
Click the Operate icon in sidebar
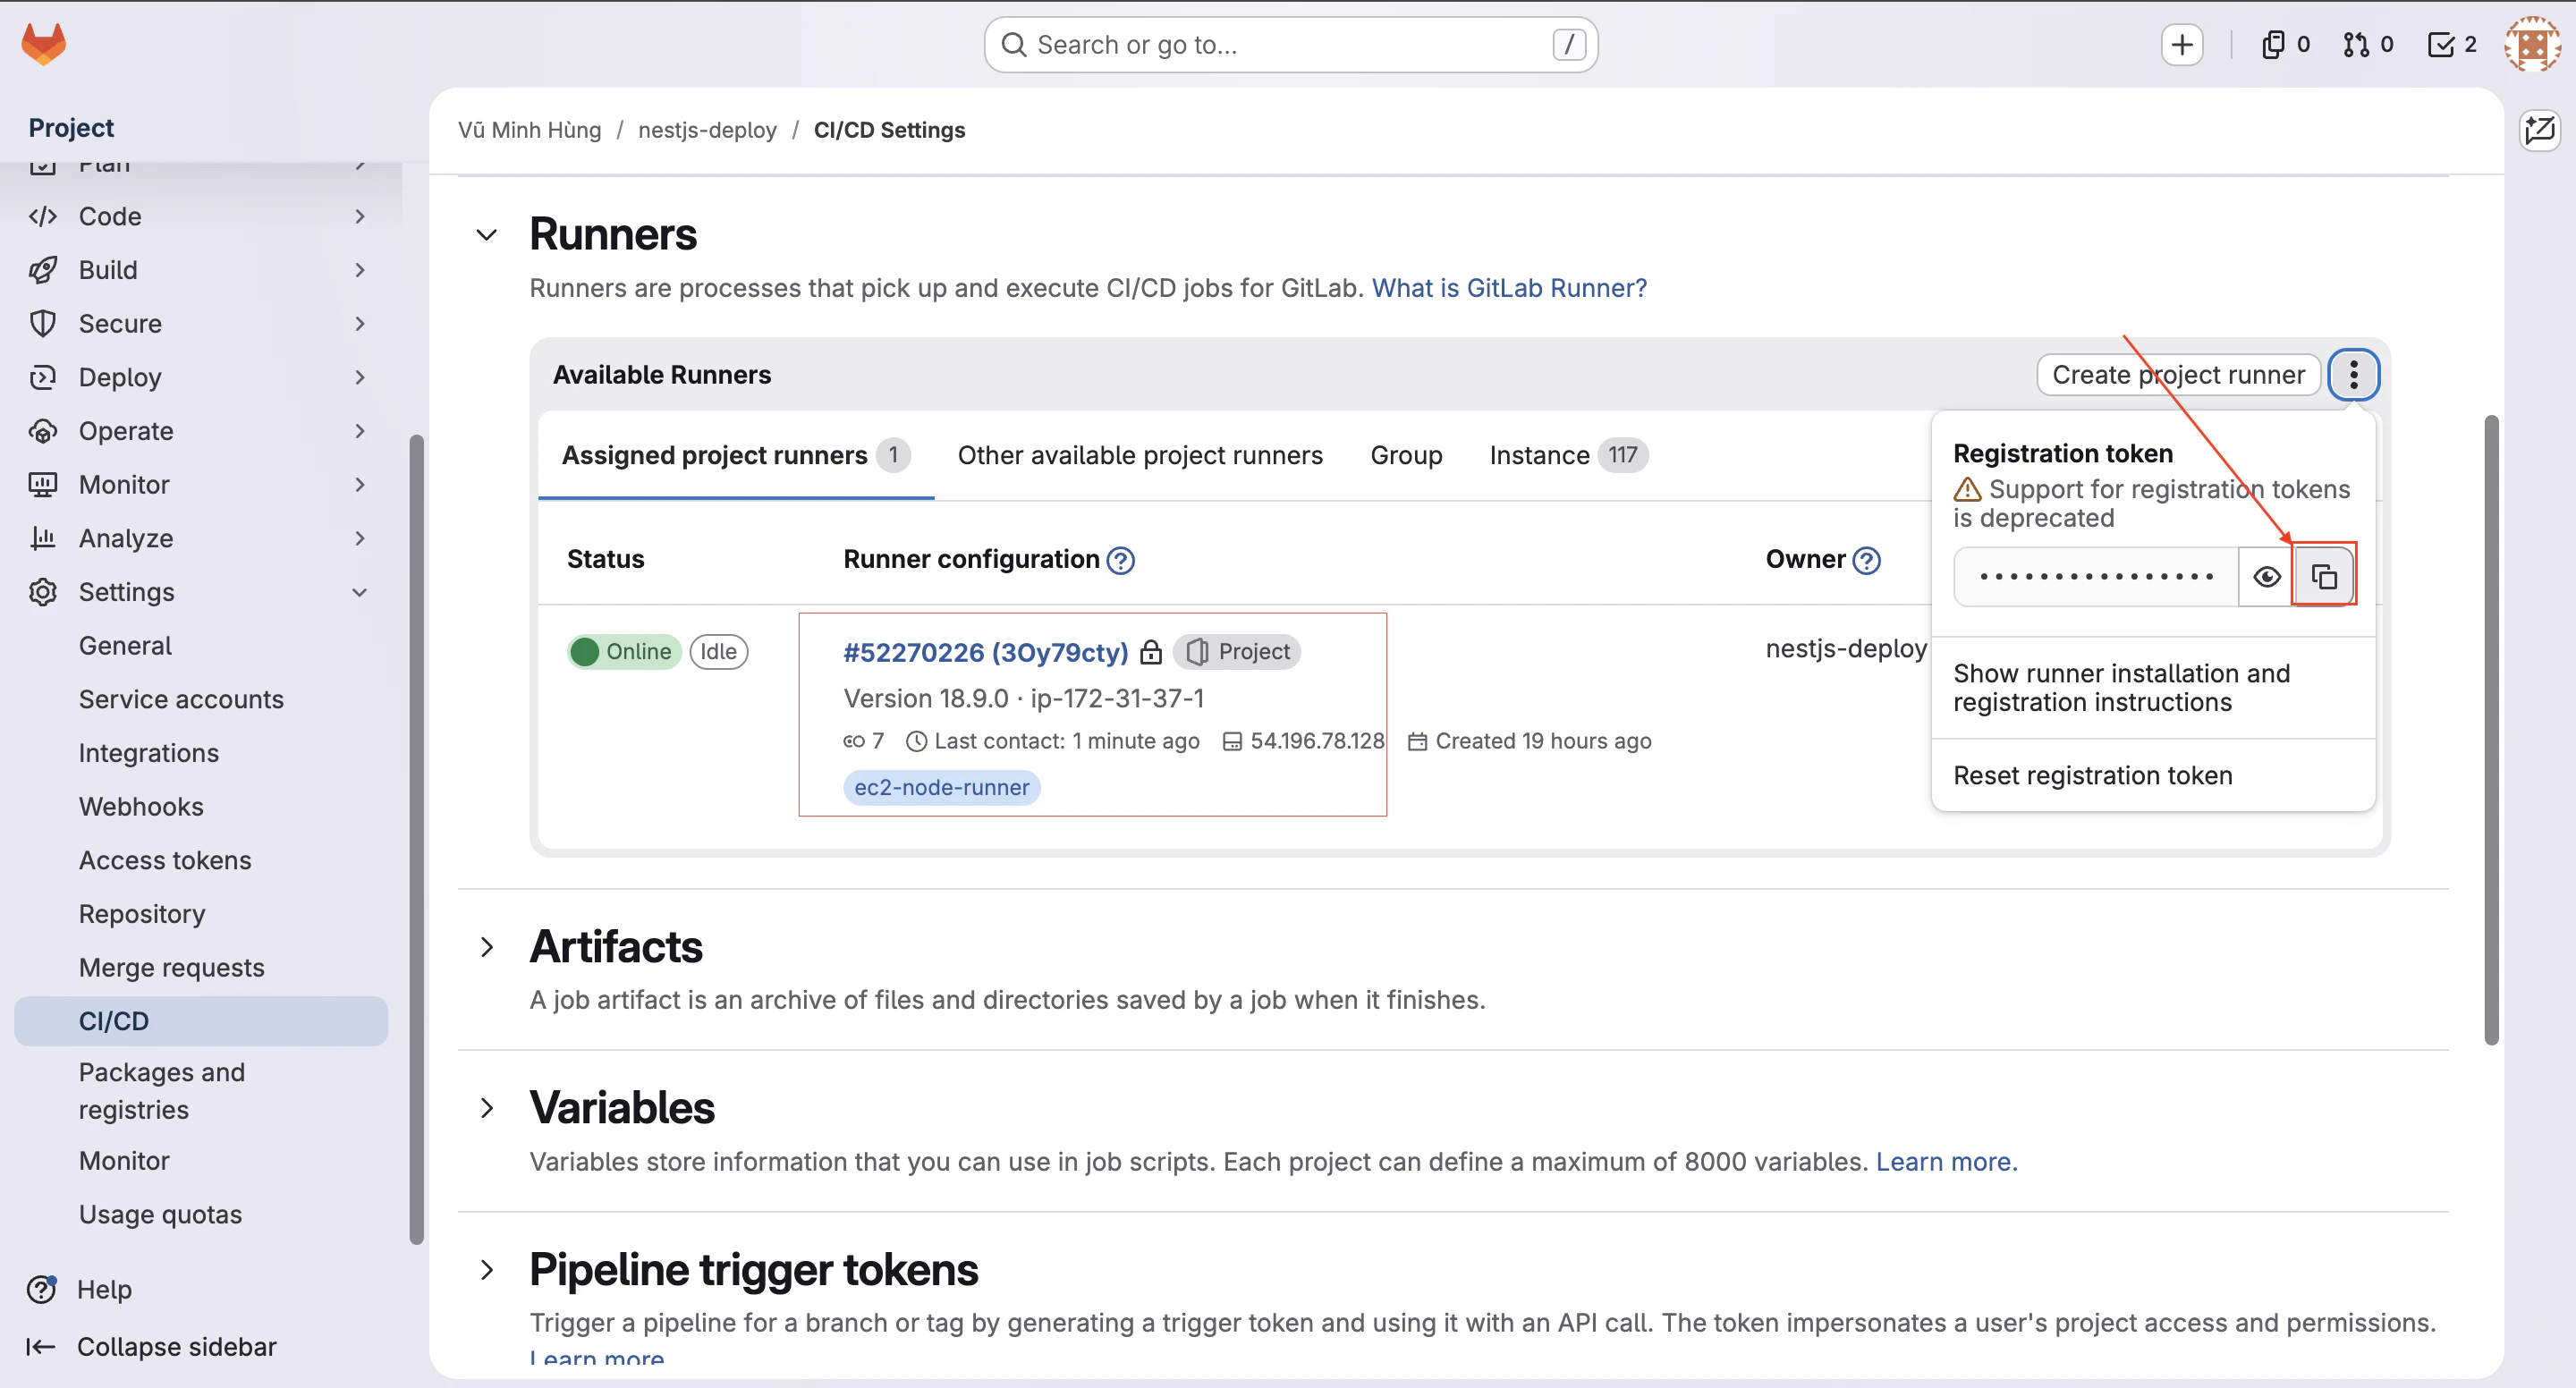(42, 431)
